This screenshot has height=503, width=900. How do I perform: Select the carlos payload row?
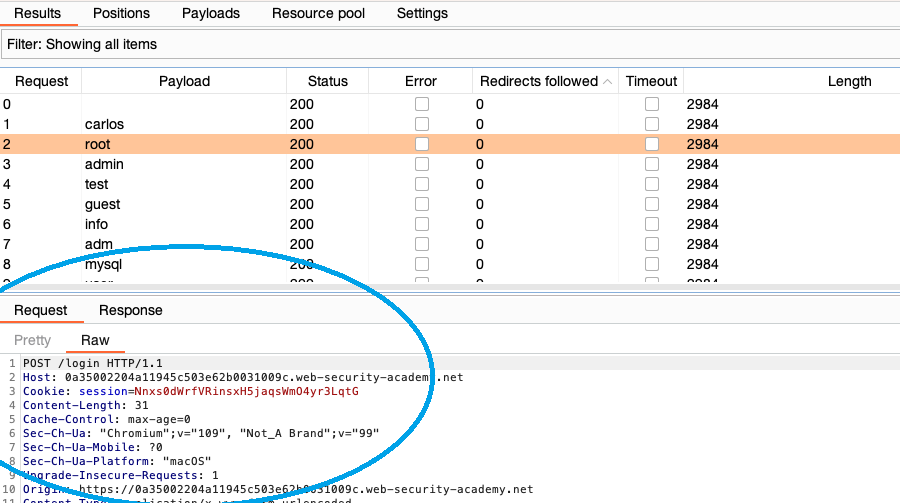[x=450, y=124]
